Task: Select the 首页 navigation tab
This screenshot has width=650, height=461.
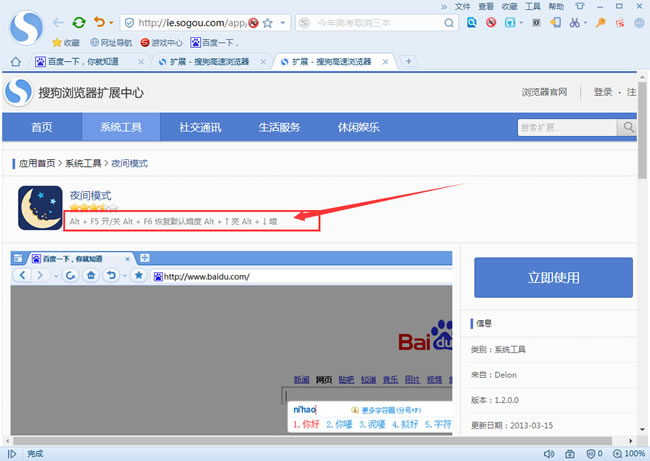Action: tap(42, 127)
